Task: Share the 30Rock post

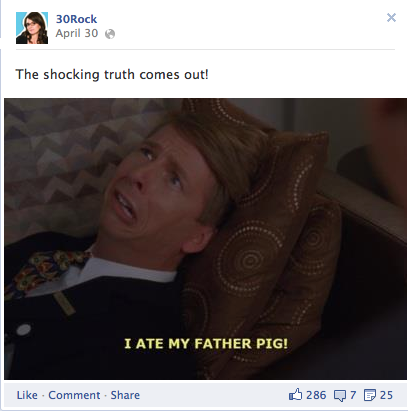Action: click(125, 395)
